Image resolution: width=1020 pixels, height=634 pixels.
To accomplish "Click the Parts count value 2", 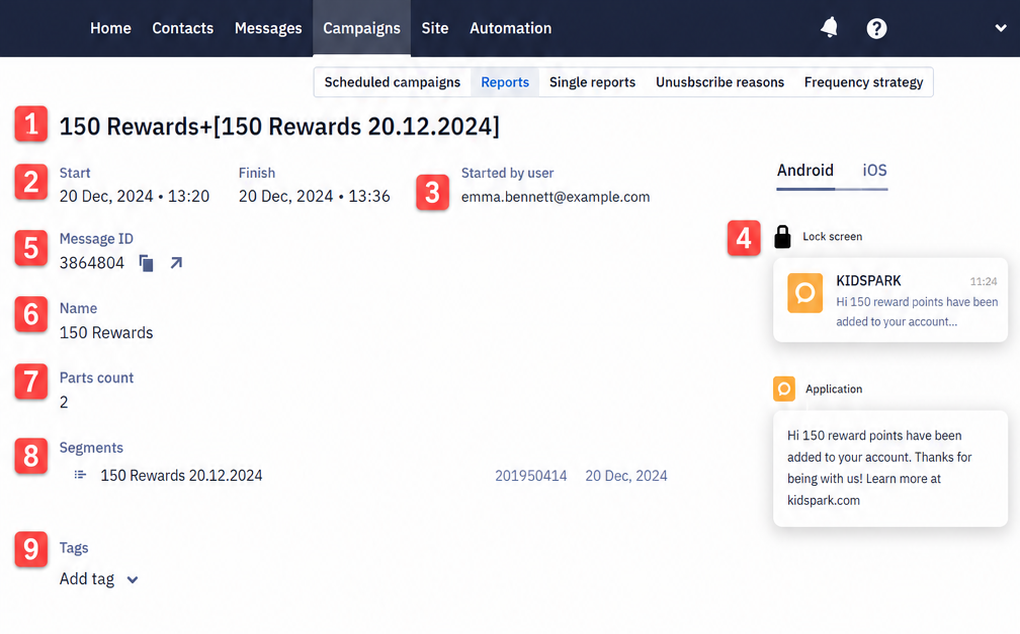I will tap(64, 402).
